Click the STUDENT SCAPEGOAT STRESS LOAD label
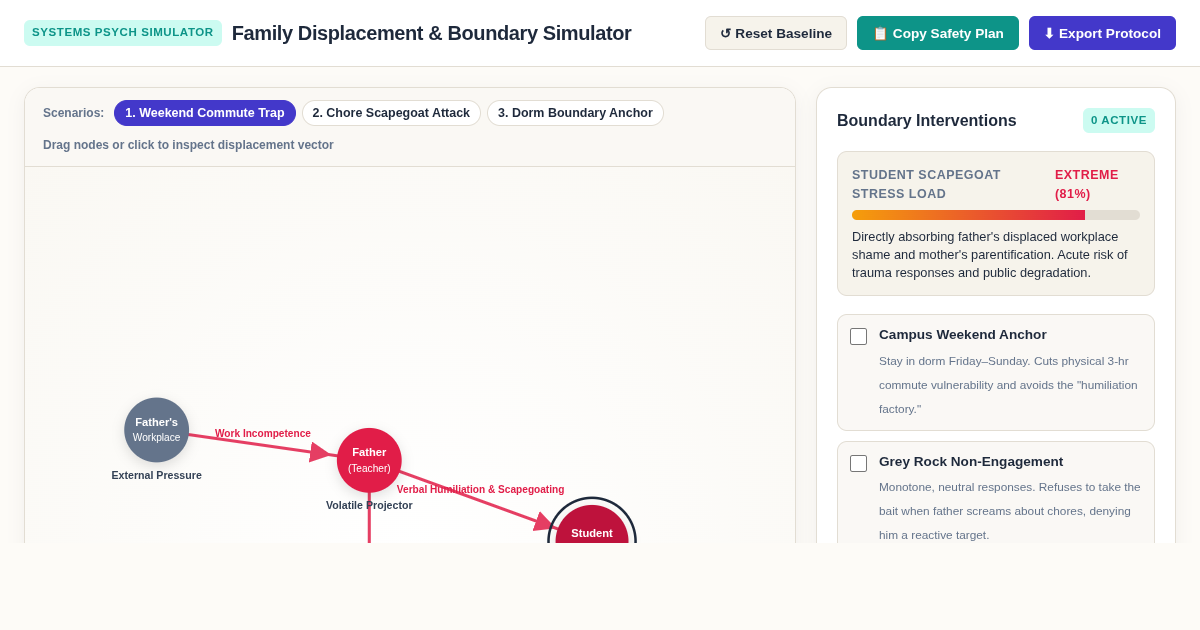1200x630 pixels. (x=926, y=184)
